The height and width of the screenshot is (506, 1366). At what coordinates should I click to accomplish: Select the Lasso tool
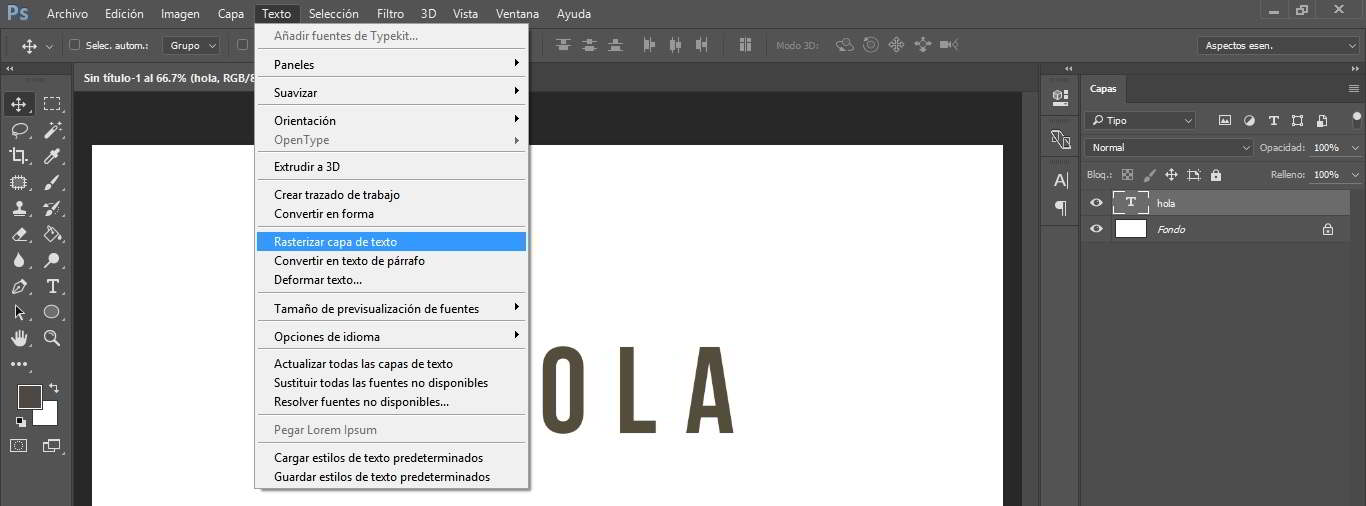[x=19, y=130]
